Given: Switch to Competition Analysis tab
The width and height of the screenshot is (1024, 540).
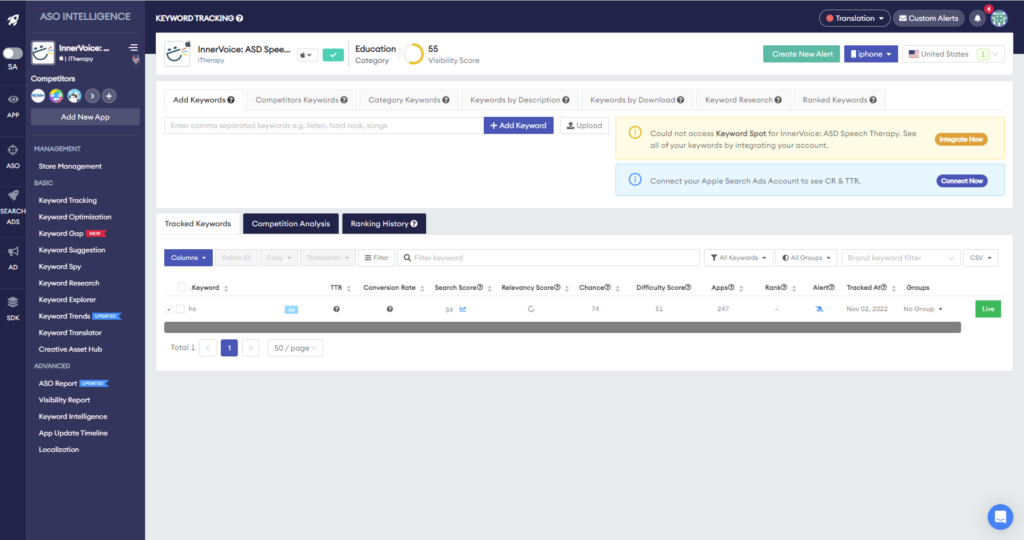Looking at the screenshot, I should click(290, 224).
